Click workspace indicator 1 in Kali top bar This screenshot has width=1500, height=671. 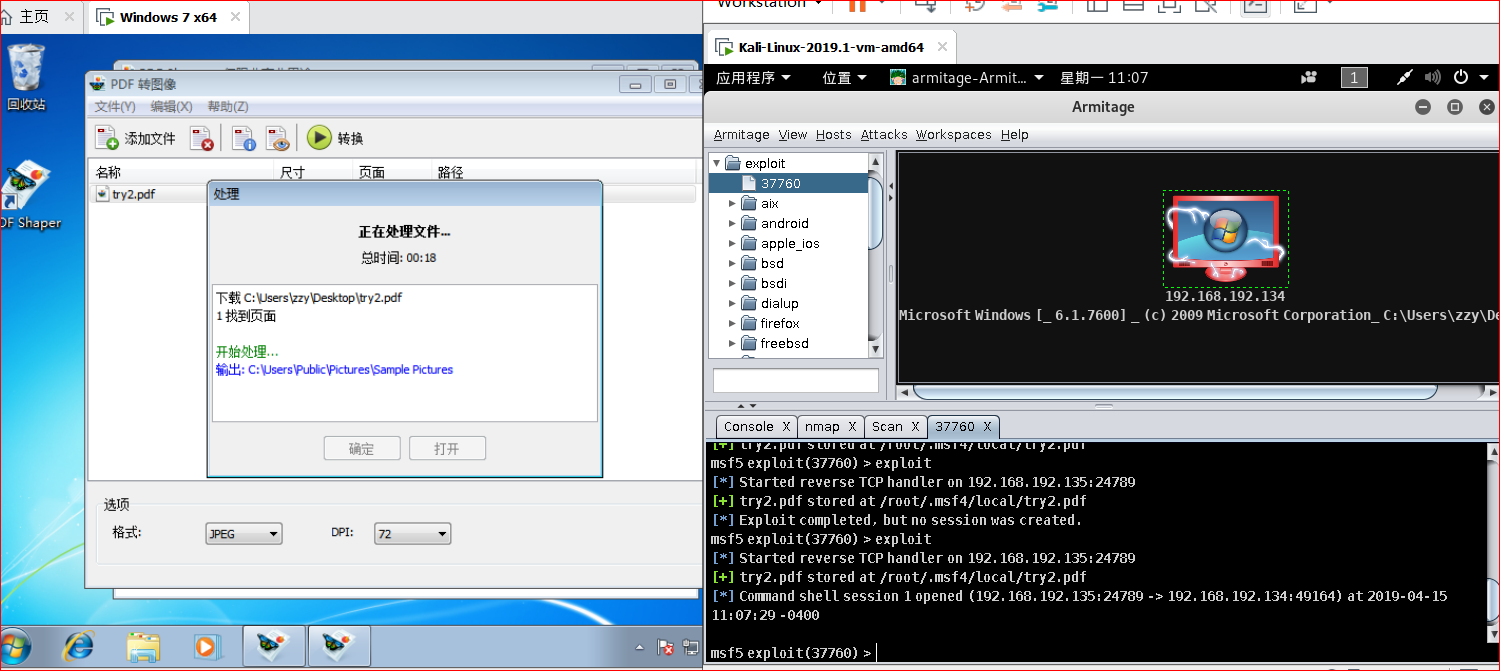point(1354,78)
